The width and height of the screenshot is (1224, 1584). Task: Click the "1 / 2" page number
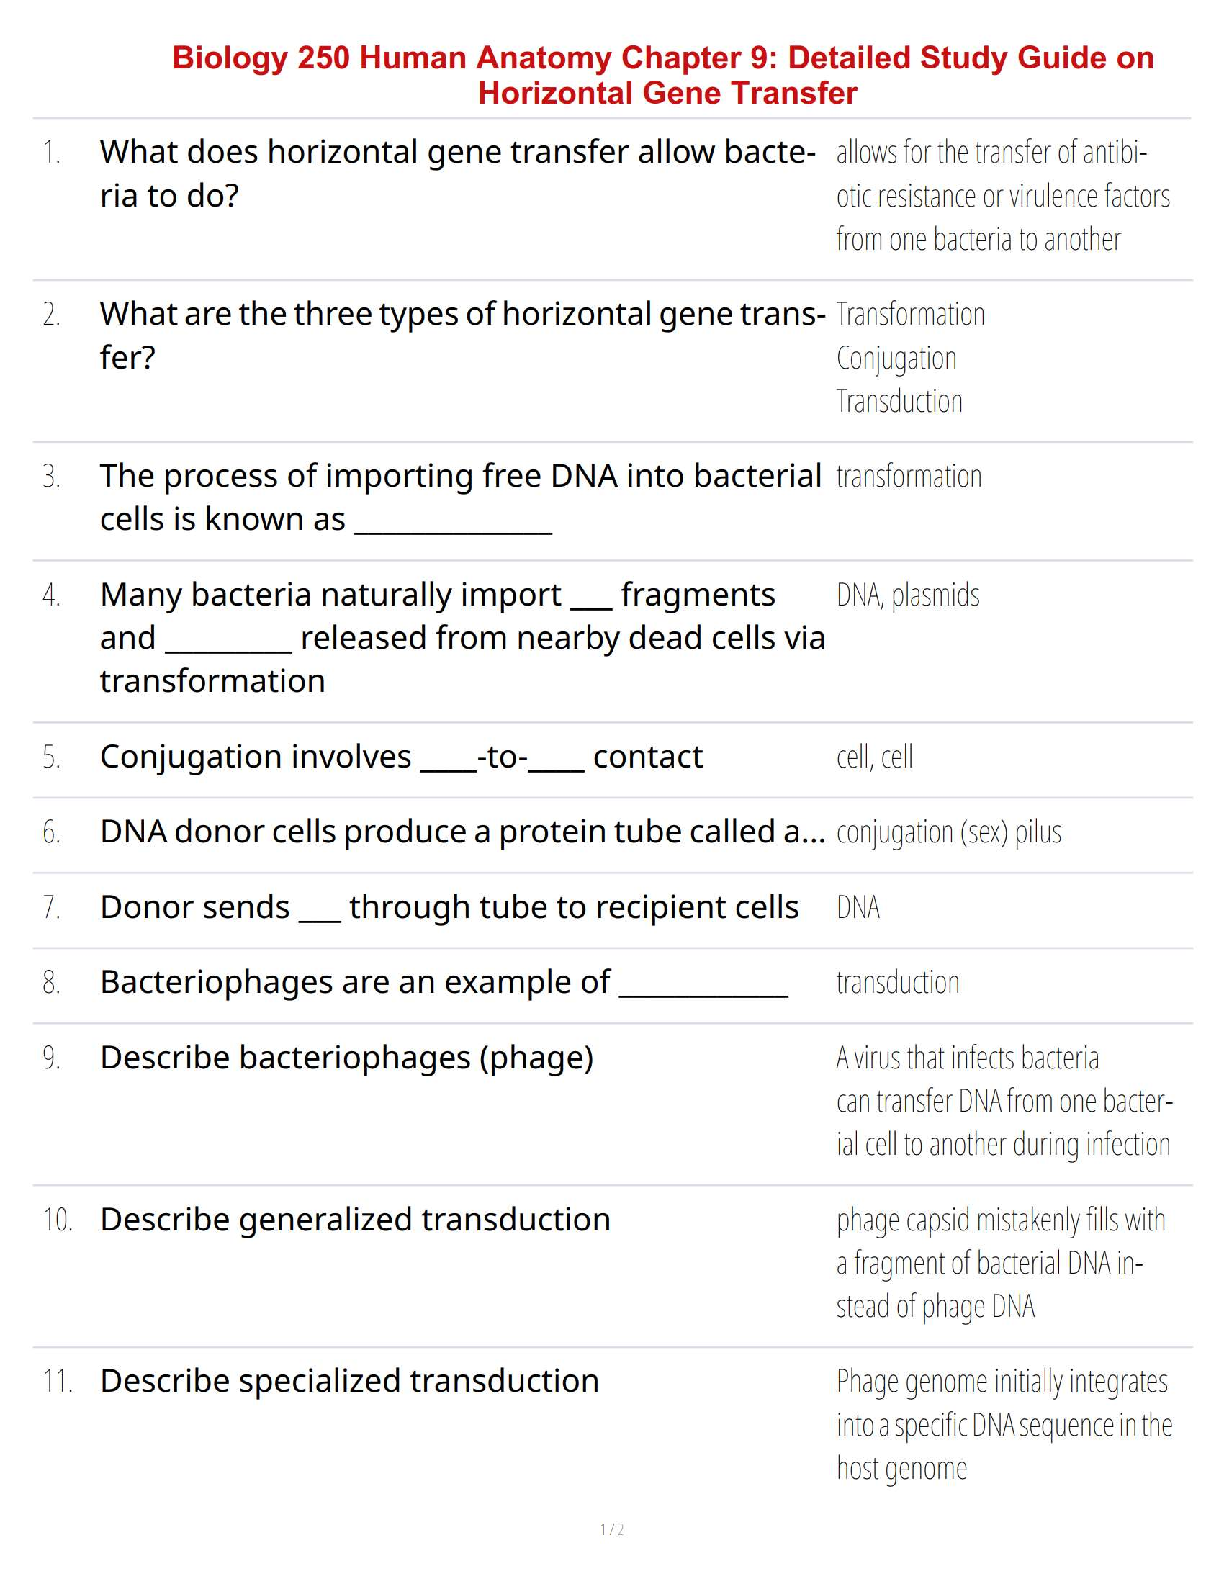click(x=612, y=1529)
